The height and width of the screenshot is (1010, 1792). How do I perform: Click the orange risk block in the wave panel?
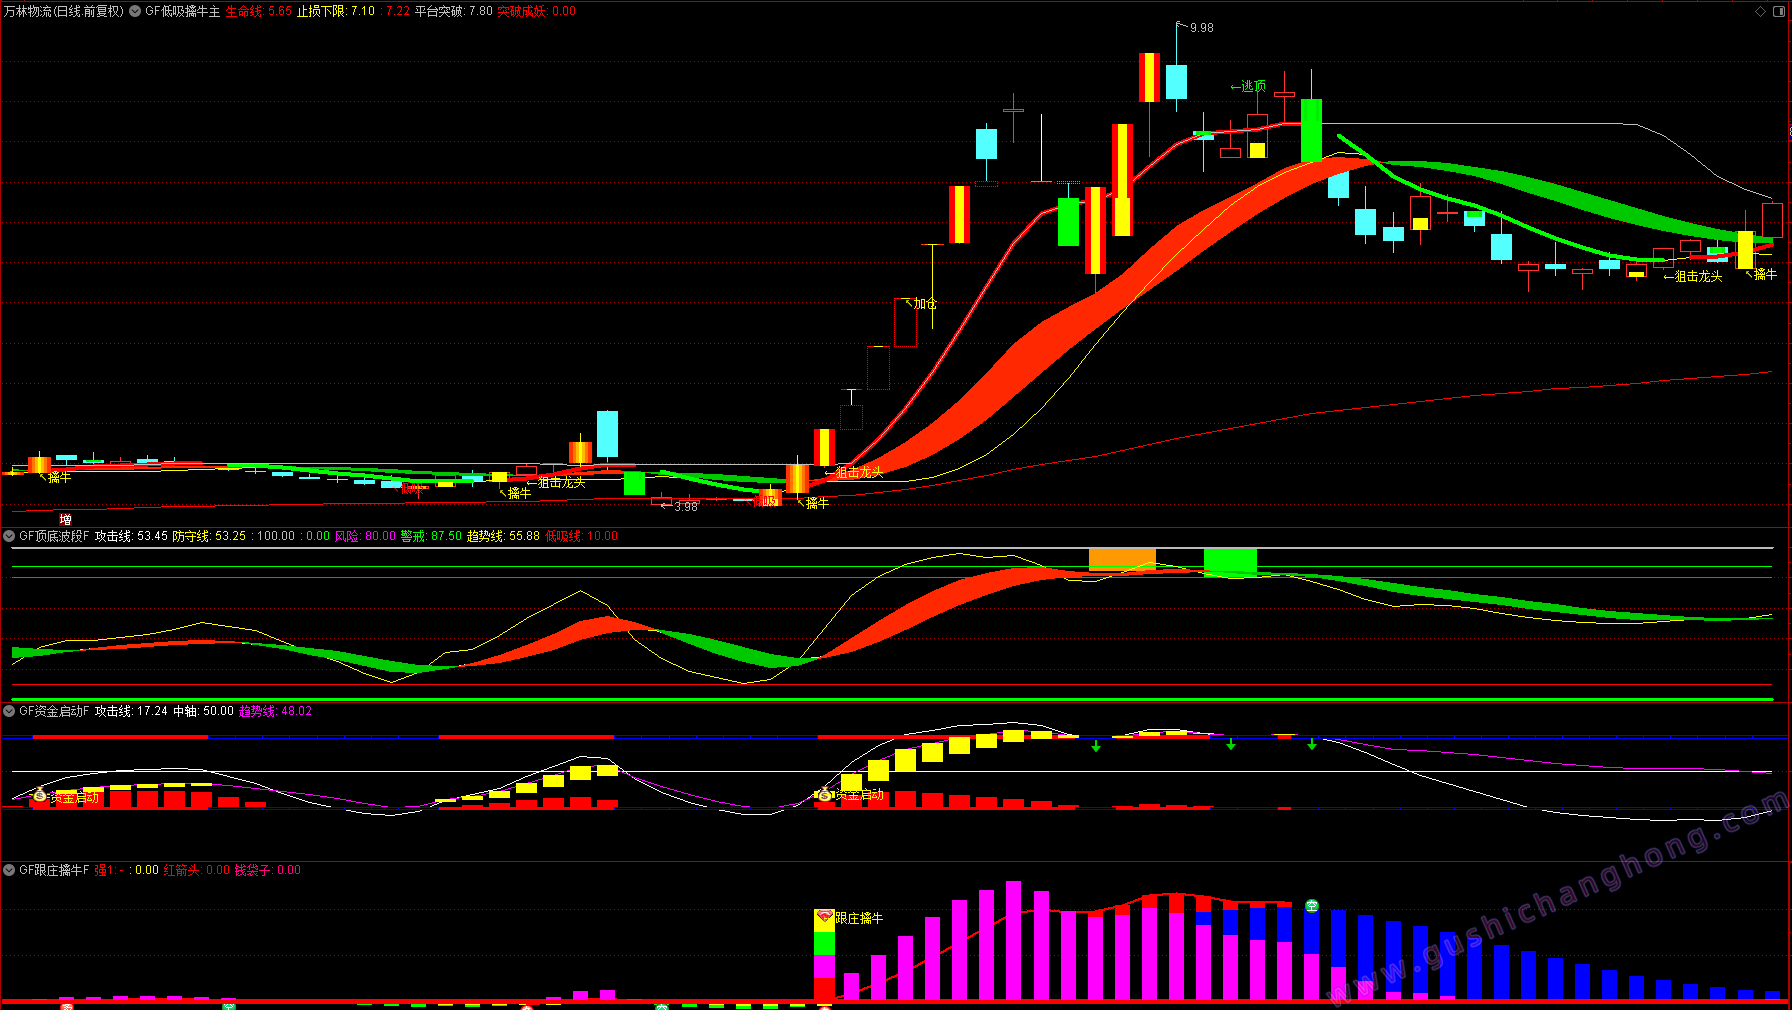tap(1122, 559)
